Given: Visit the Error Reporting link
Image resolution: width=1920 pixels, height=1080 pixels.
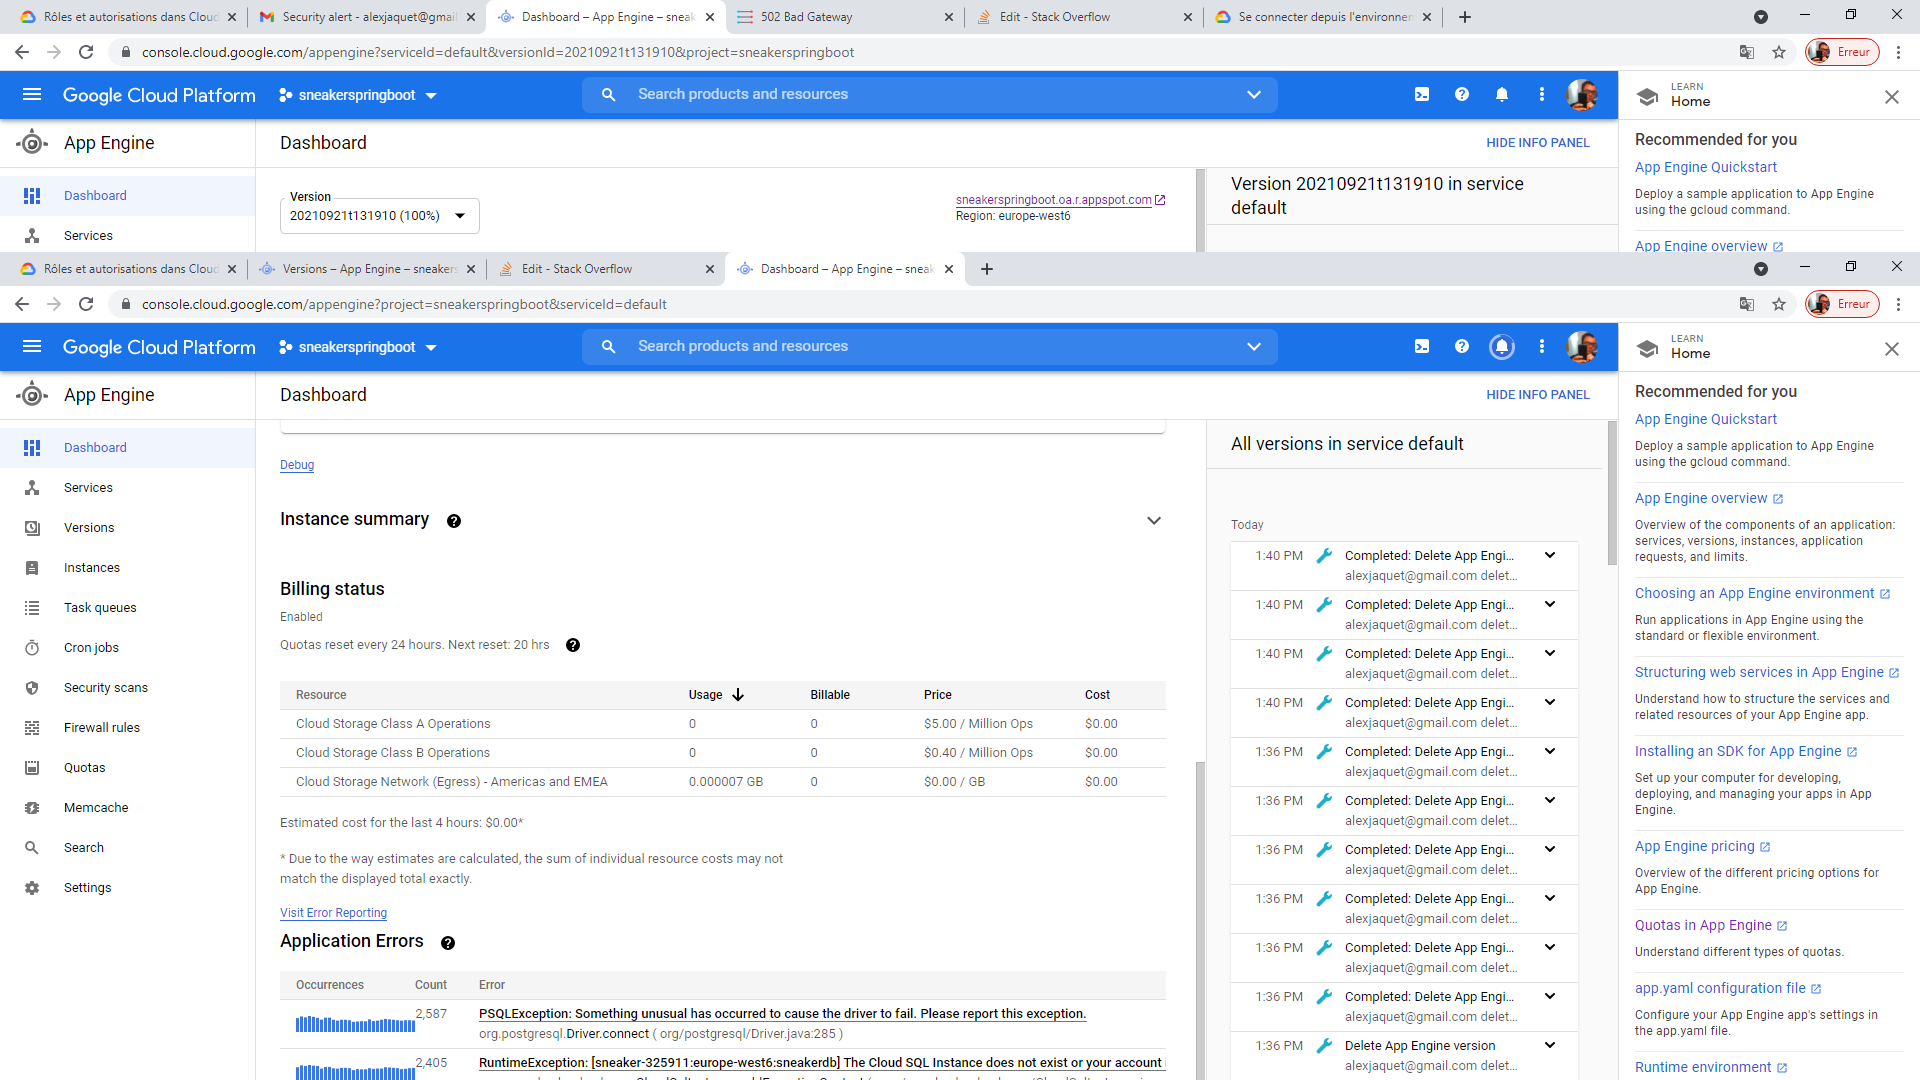Looking at the screenshot, I should pos(334,911).
